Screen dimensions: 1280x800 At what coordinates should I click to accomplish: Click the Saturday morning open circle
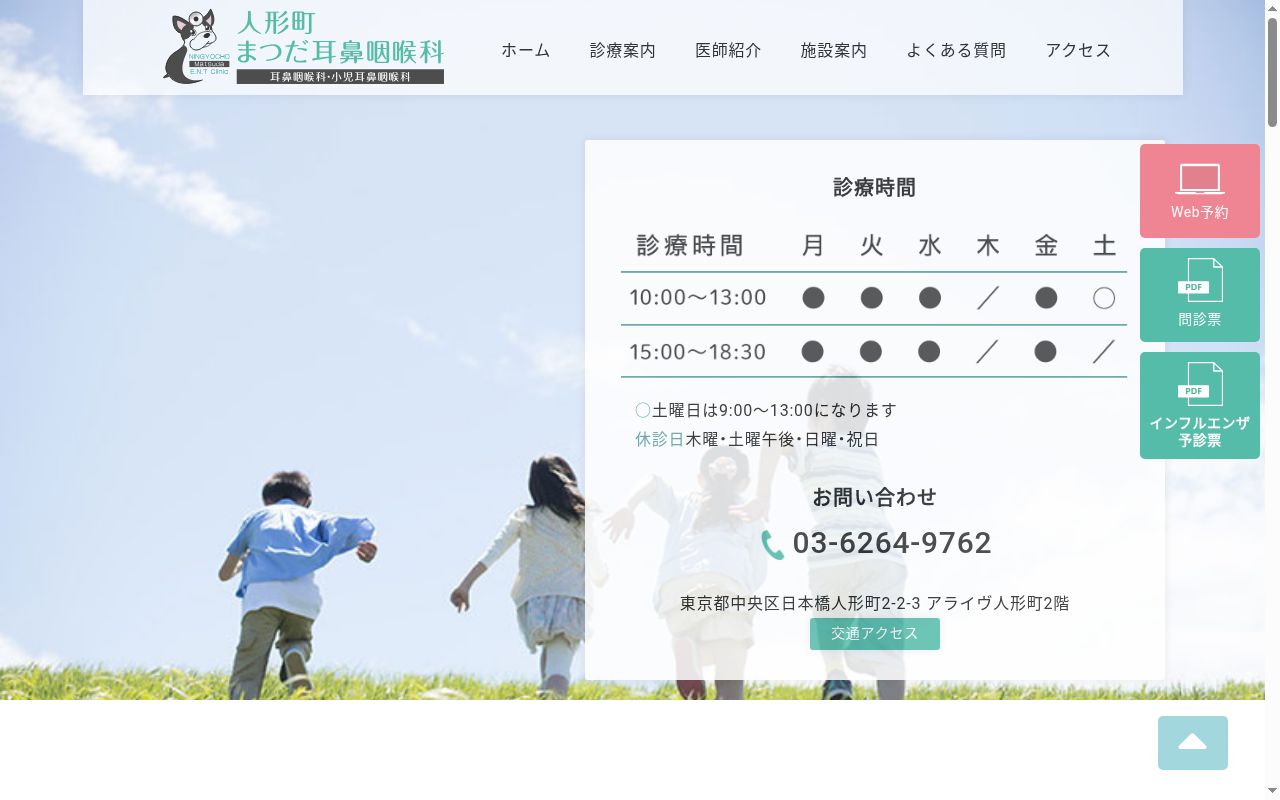point(1104,298)
